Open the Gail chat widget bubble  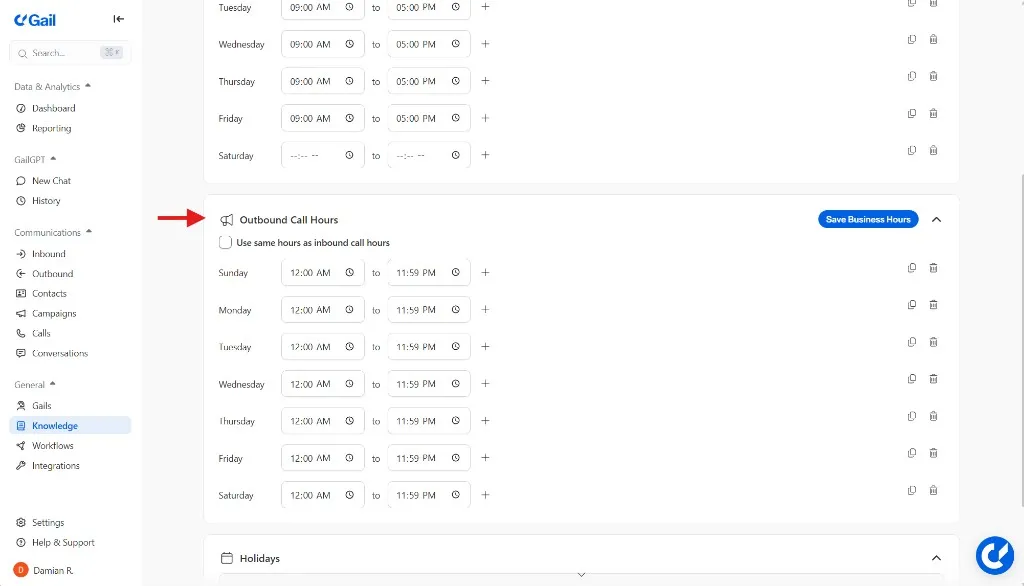(995, 555)
